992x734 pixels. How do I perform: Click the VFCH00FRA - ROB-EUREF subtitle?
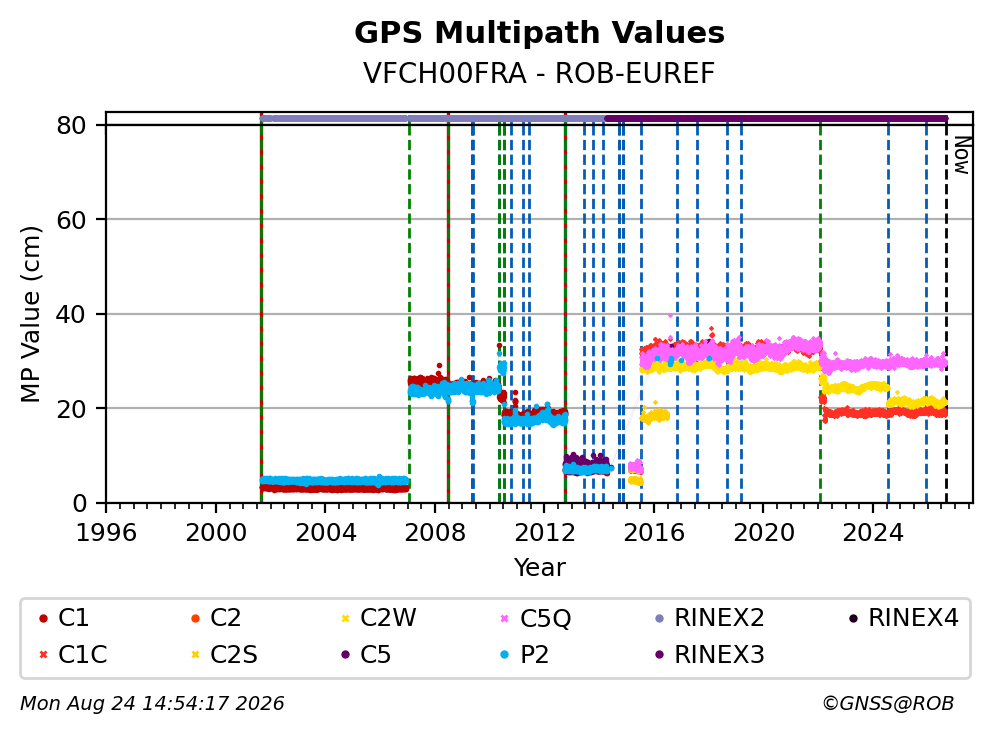539,73
